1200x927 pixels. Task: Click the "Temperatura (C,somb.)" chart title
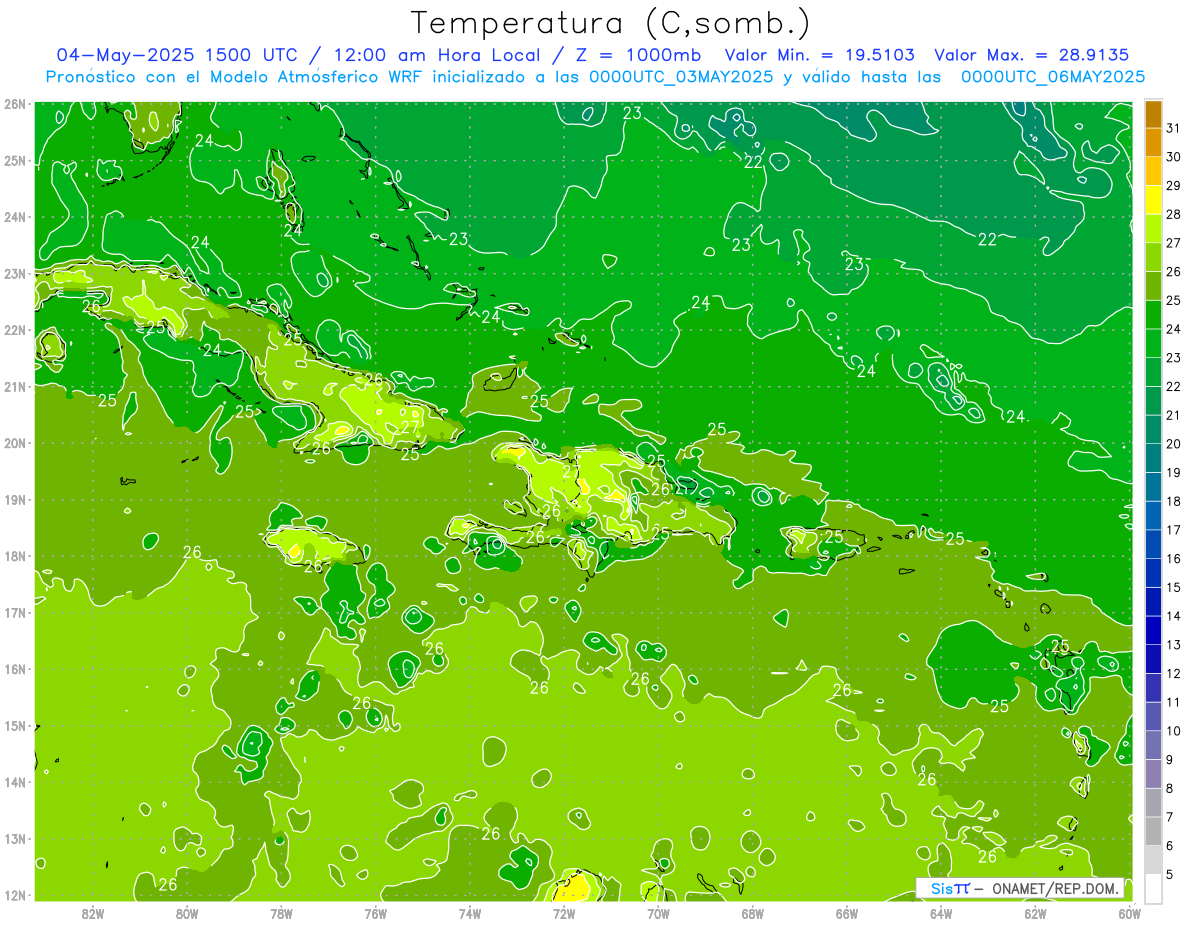click(x=611, y=23)
